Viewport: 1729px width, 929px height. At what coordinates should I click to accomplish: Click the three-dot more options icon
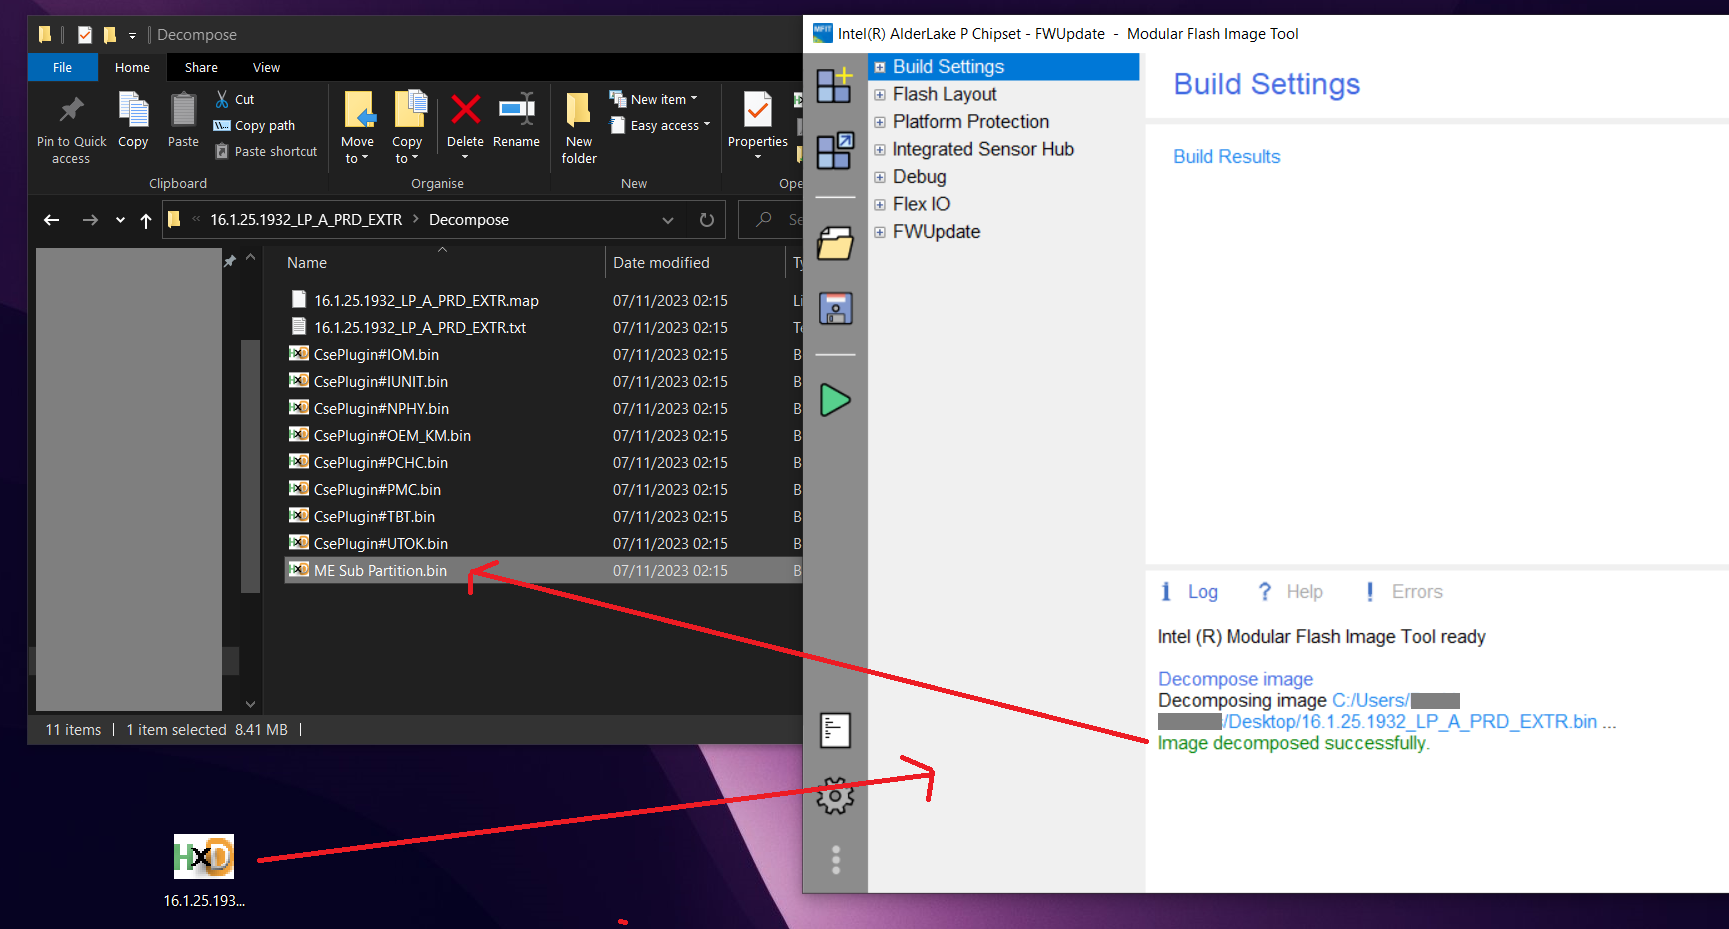coord(836,860)
